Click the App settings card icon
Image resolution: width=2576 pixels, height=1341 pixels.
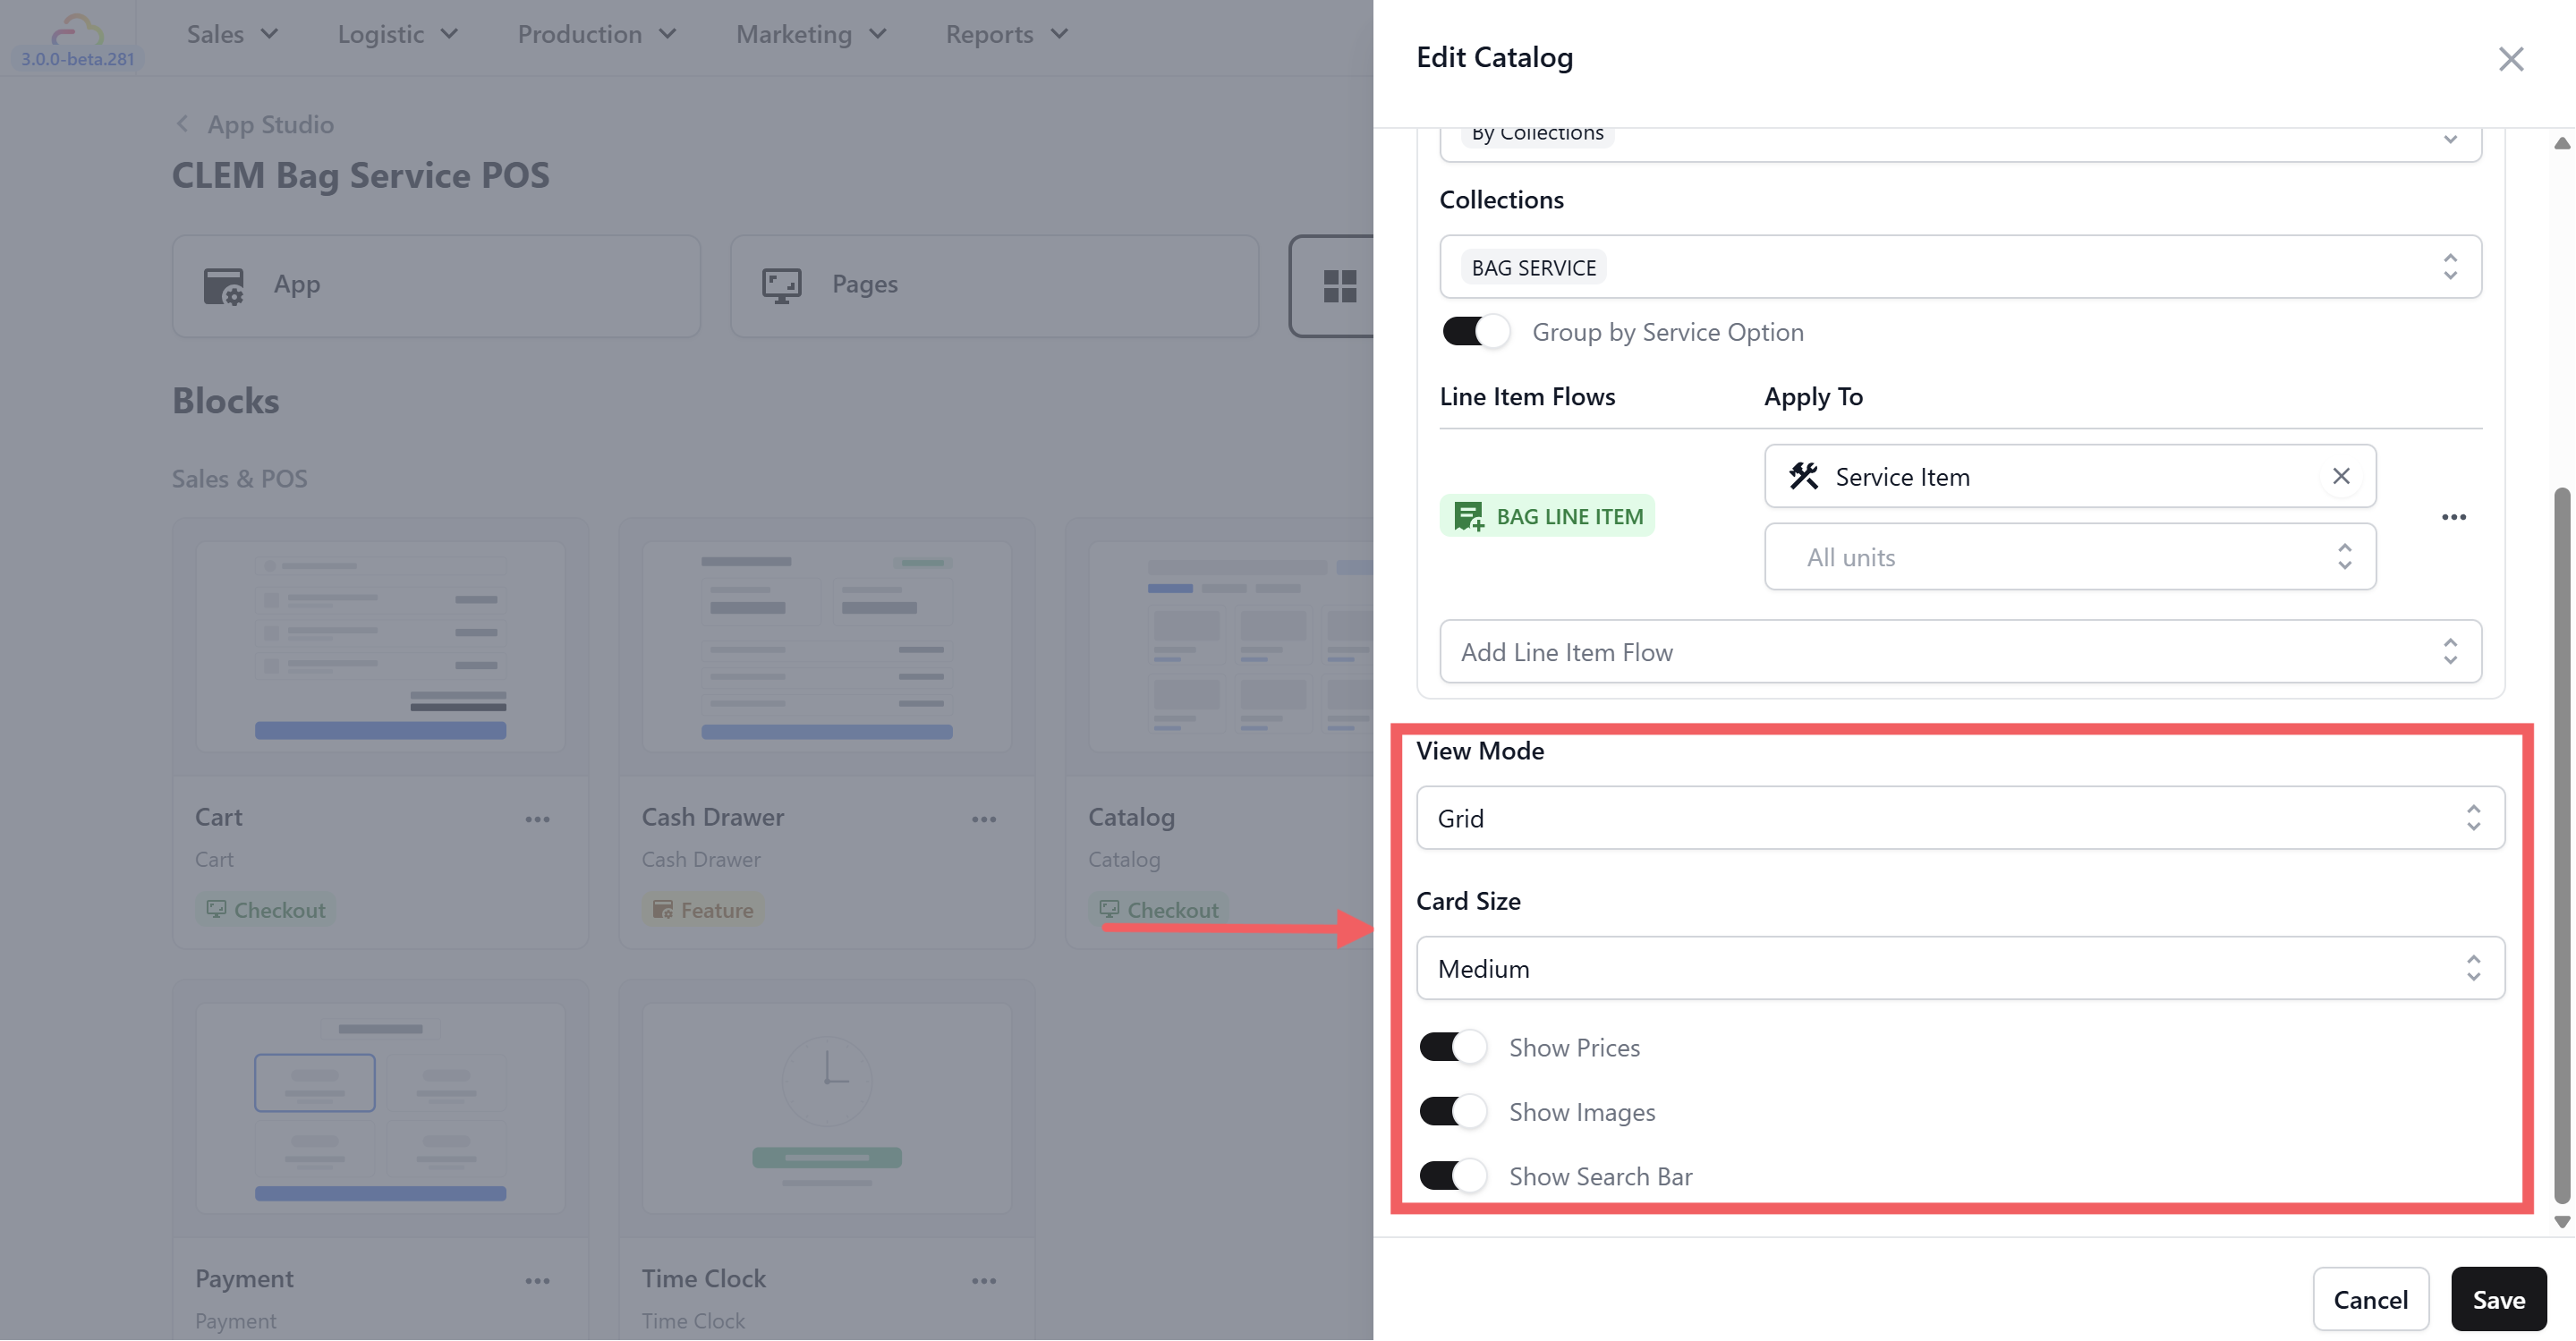223,286
